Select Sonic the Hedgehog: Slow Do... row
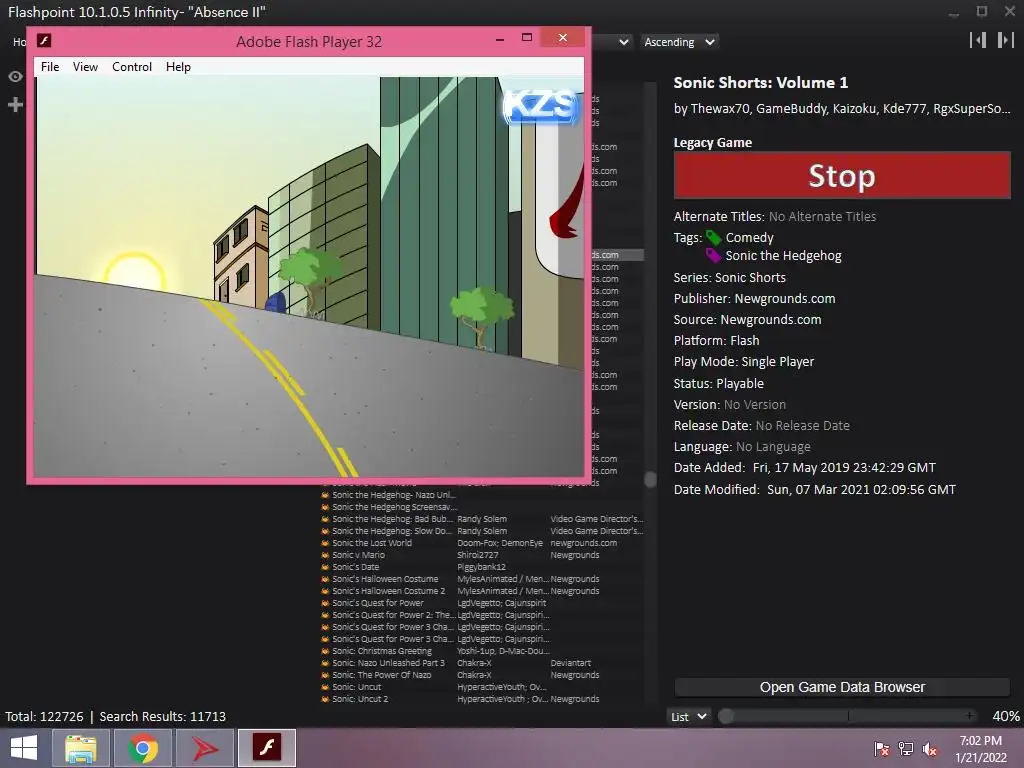The width and height of the screenshot is (1024, 768). pos(482,531)
